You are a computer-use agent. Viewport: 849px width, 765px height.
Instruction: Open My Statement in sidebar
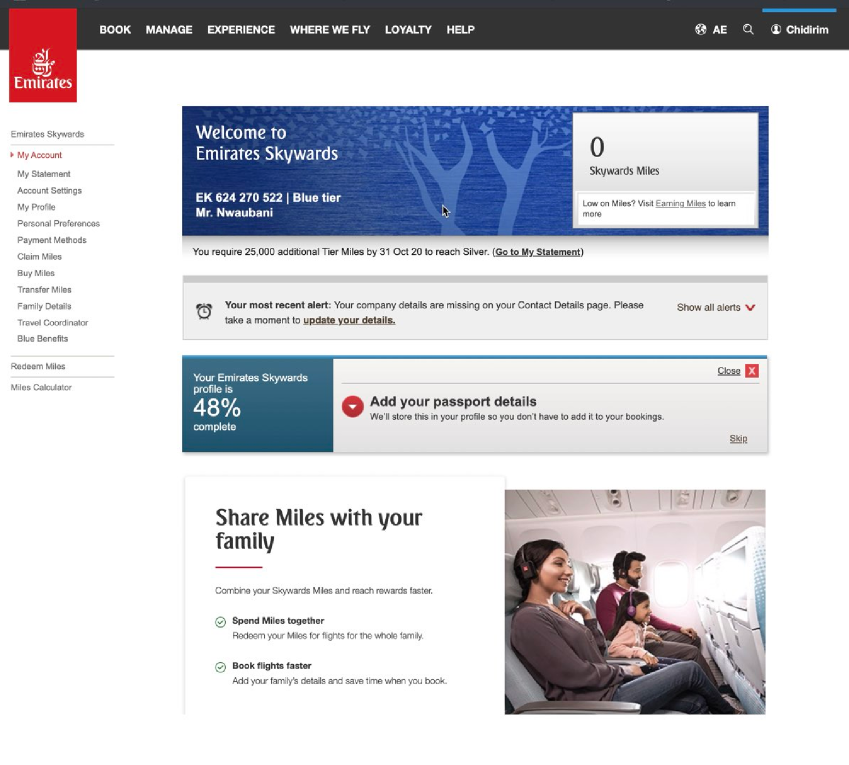click(44, 174)
